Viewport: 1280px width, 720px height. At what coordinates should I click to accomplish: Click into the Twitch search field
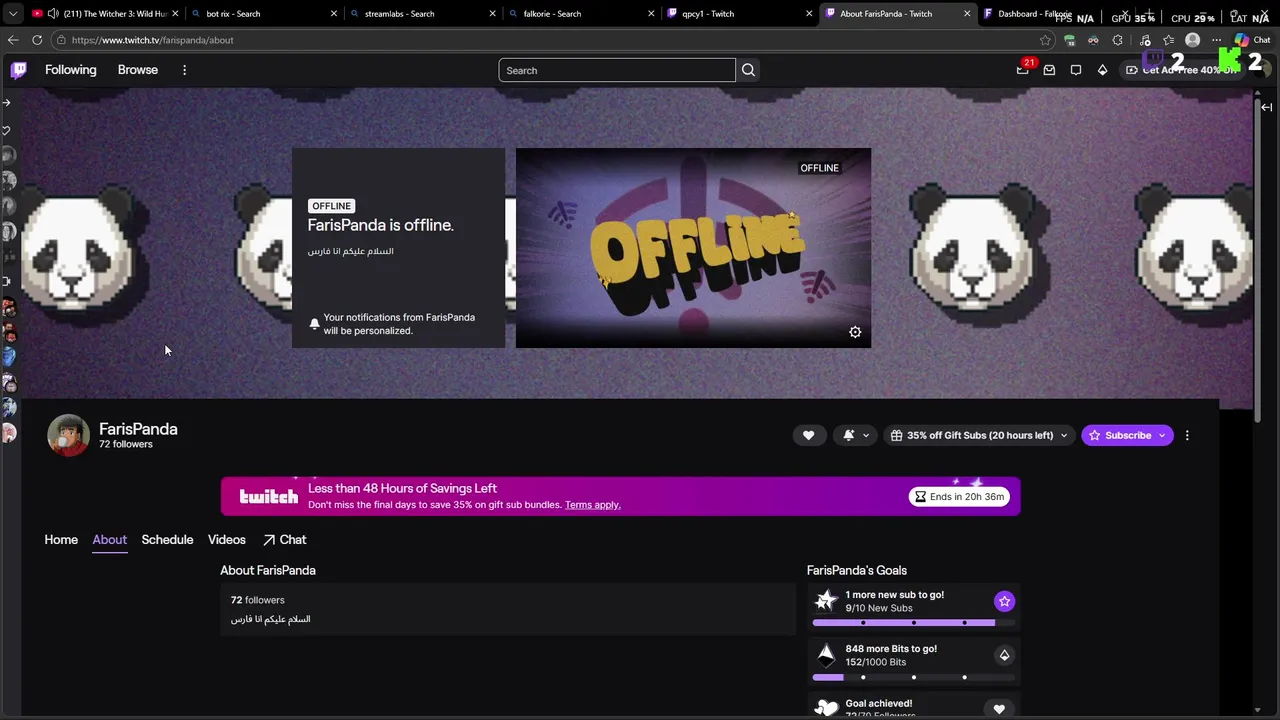[x=617, y=70]
